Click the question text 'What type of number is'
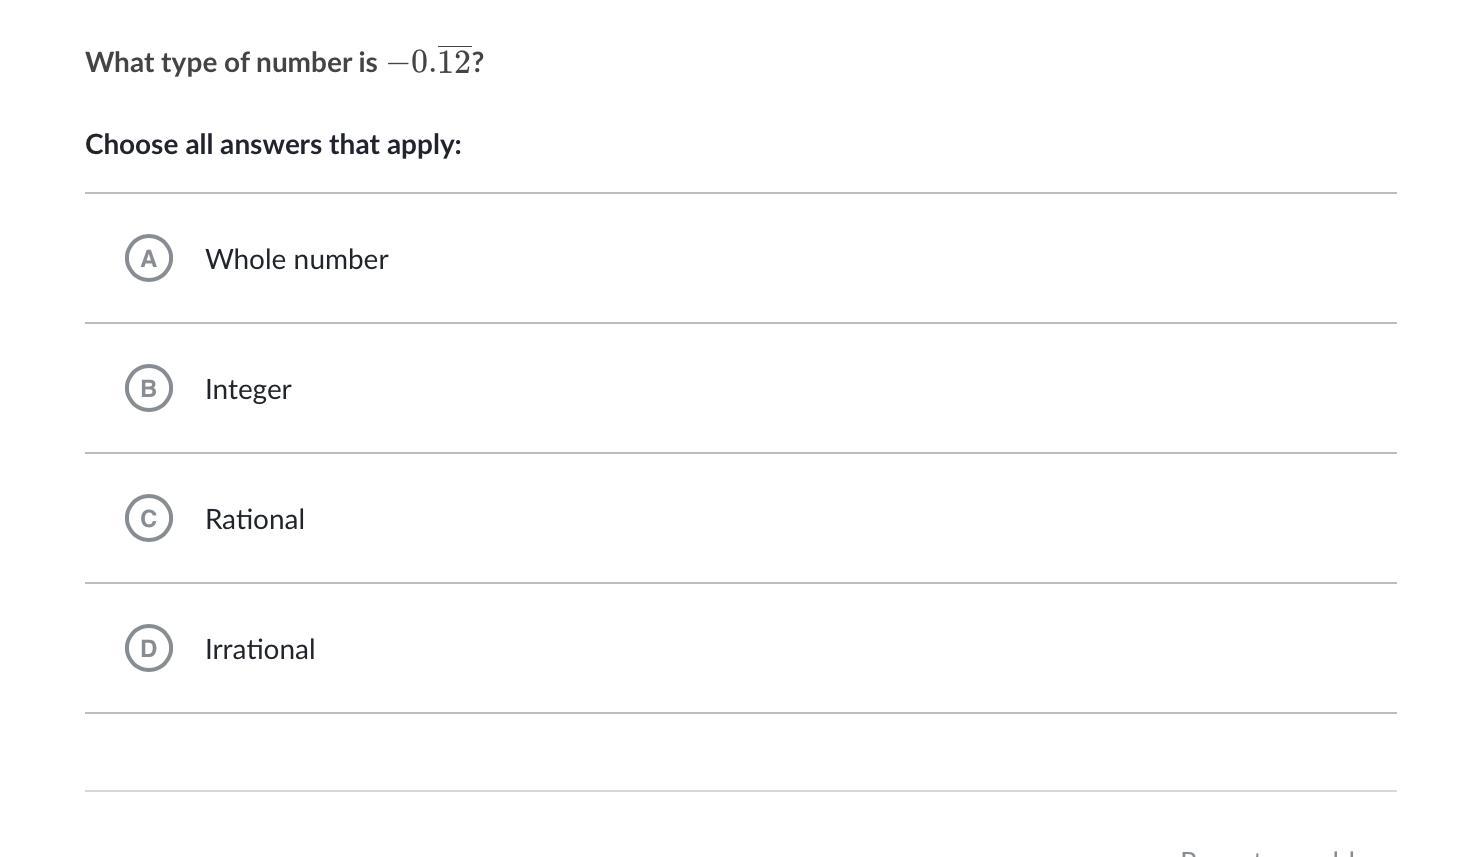The height and width of the screenshot is (857, 1470). (x=231, y=62)
